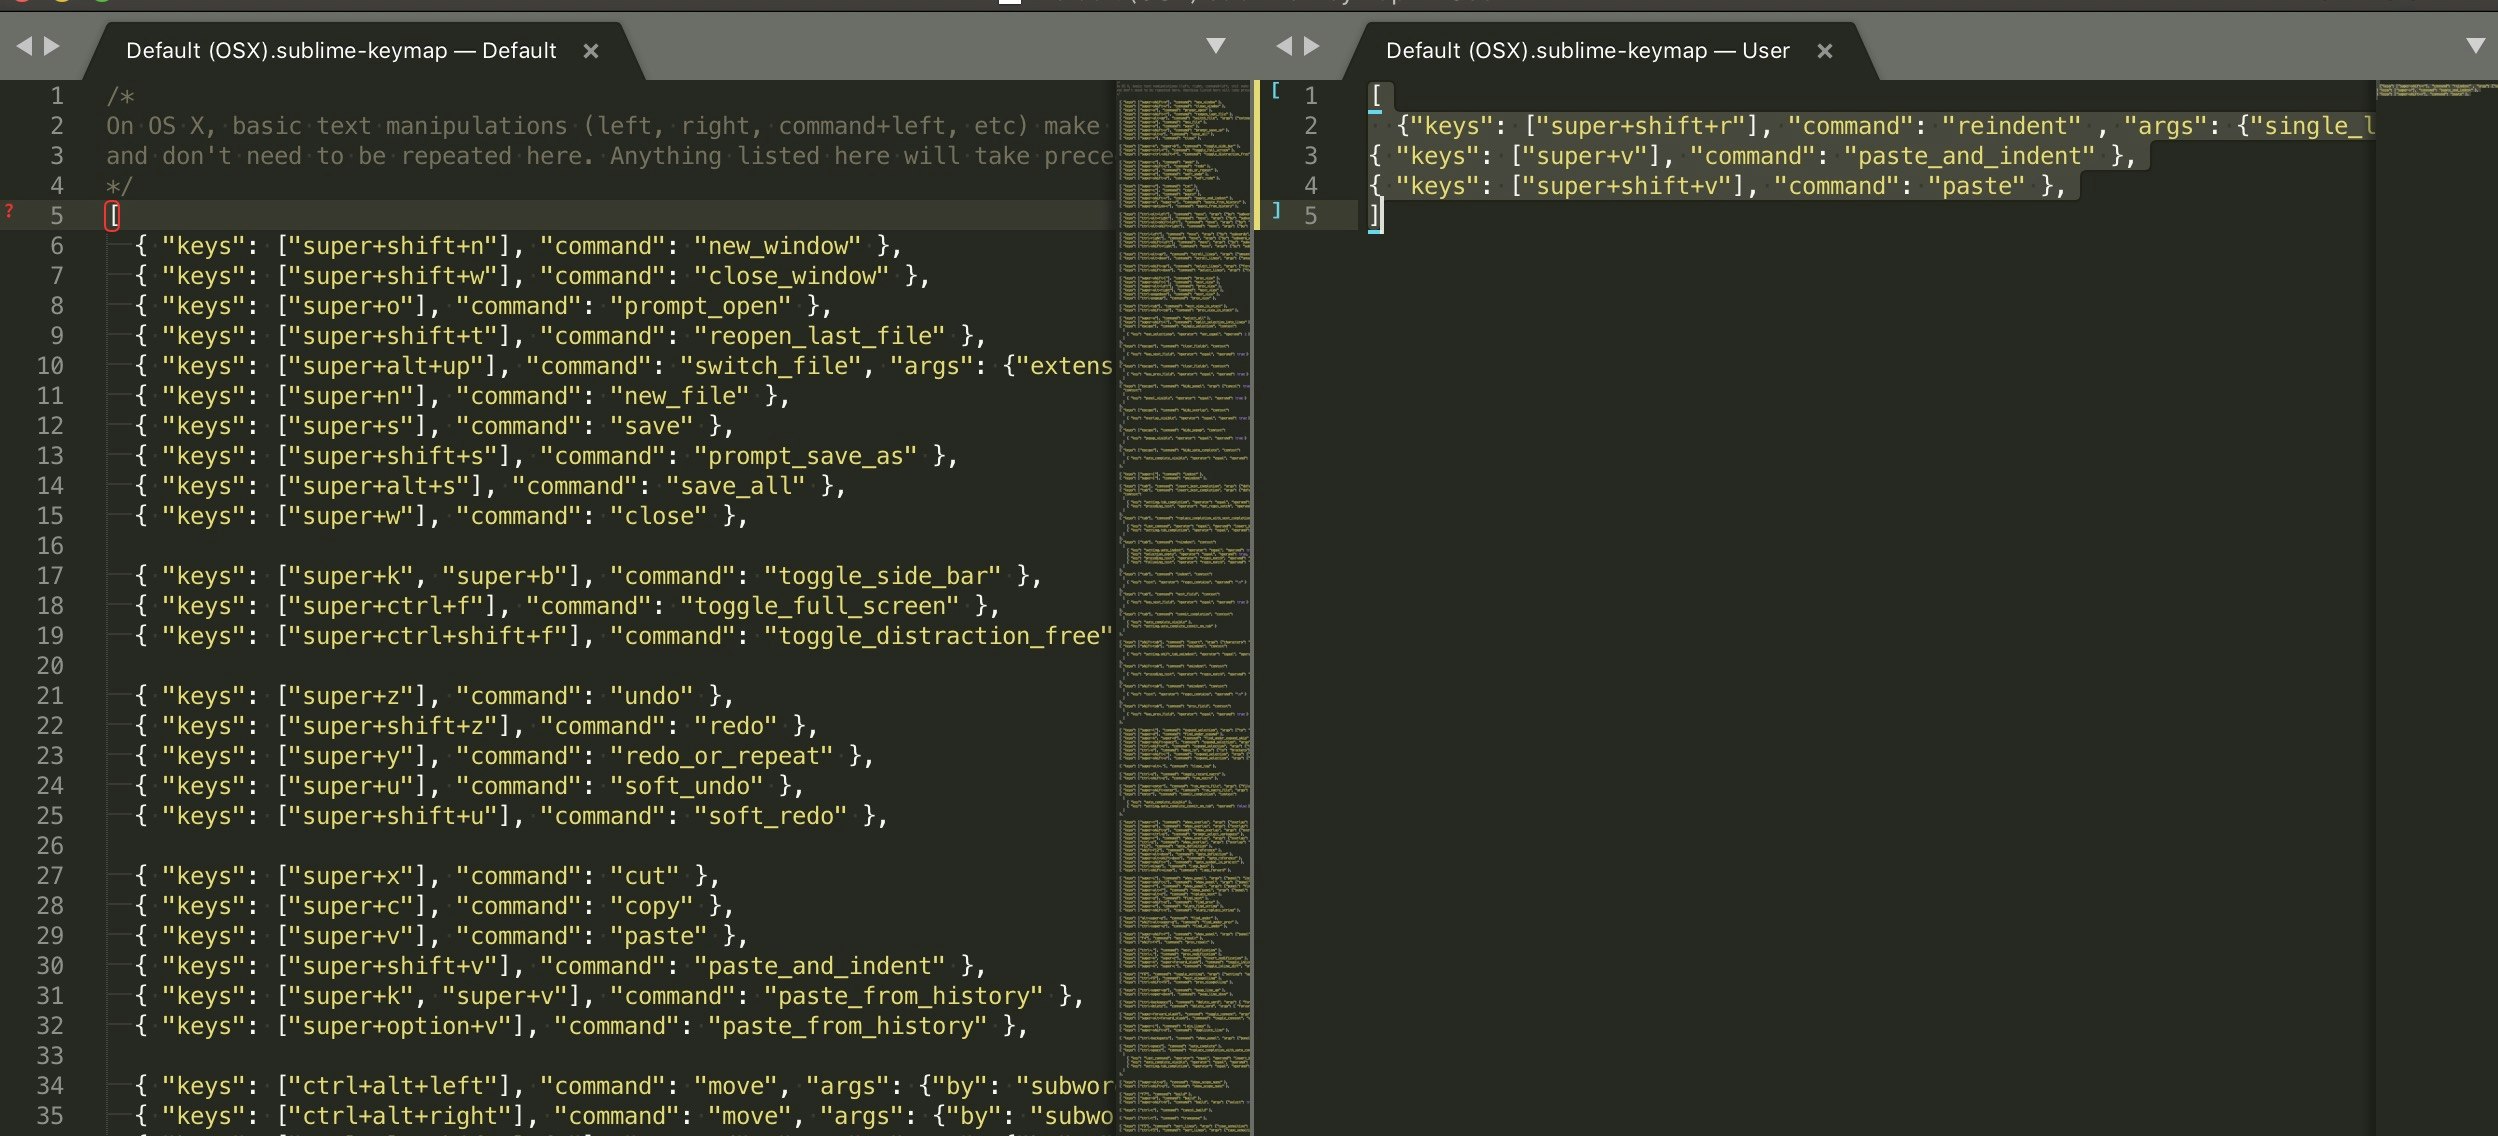2498x1136 pixels.
Task: Close the User keymap tab
Action: (1825, 51)
